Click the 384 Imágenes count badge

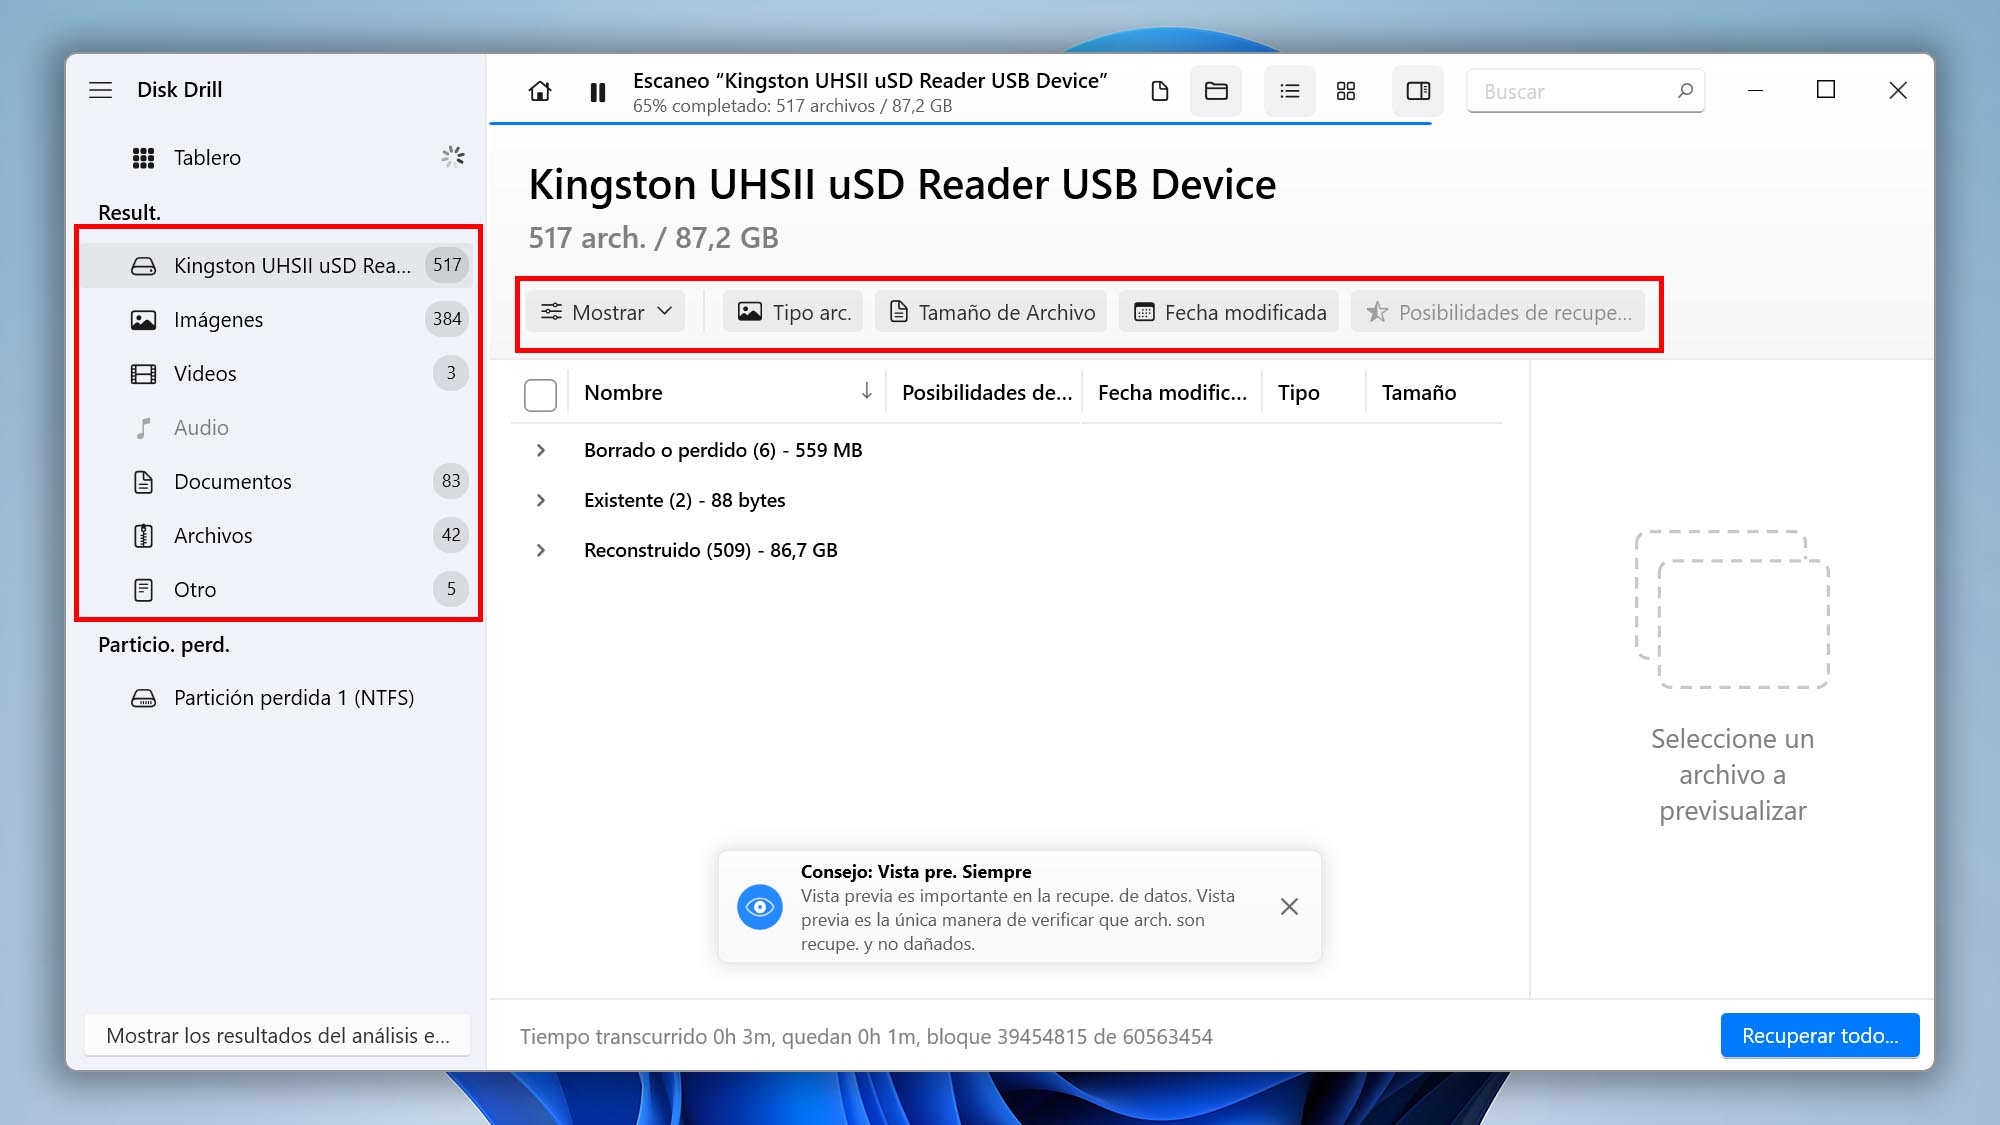447,319
